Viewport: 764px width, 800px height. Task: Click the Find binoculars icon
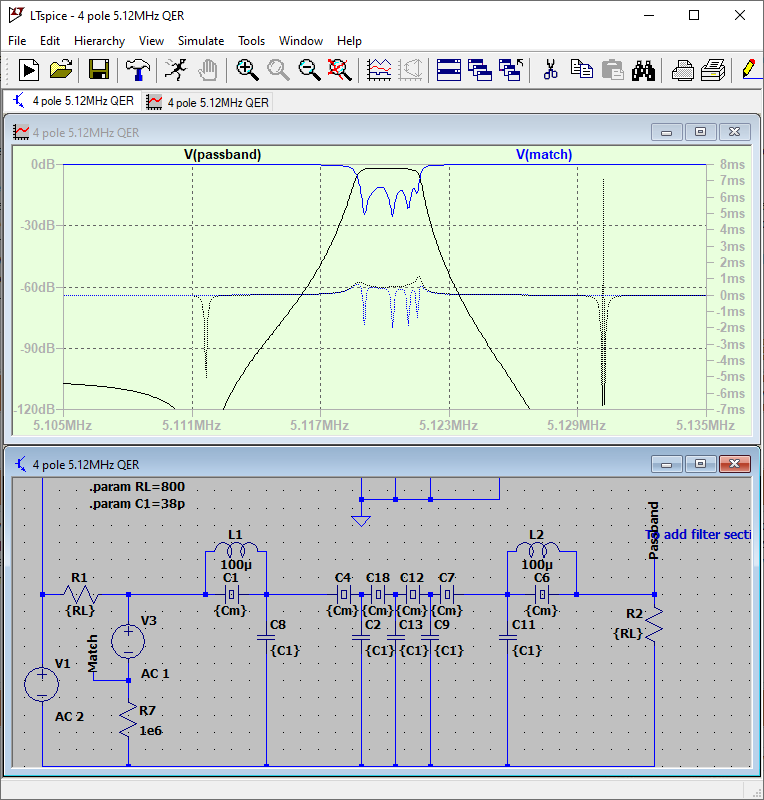[643, 69]
